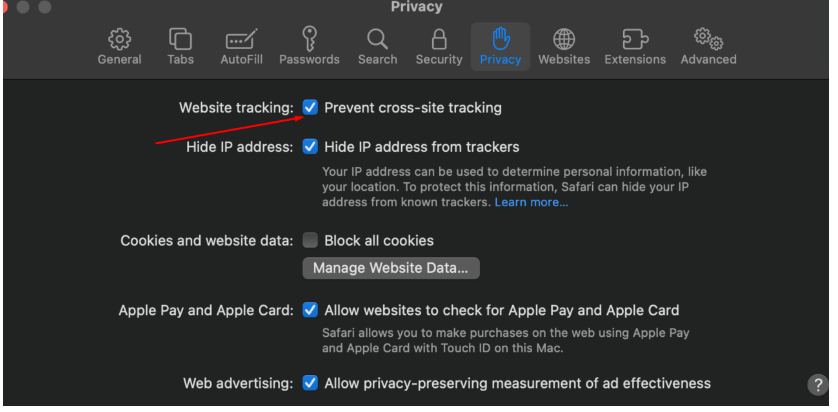Click the Privacy hand icon

pyautogui.click(x=501, y=39)
